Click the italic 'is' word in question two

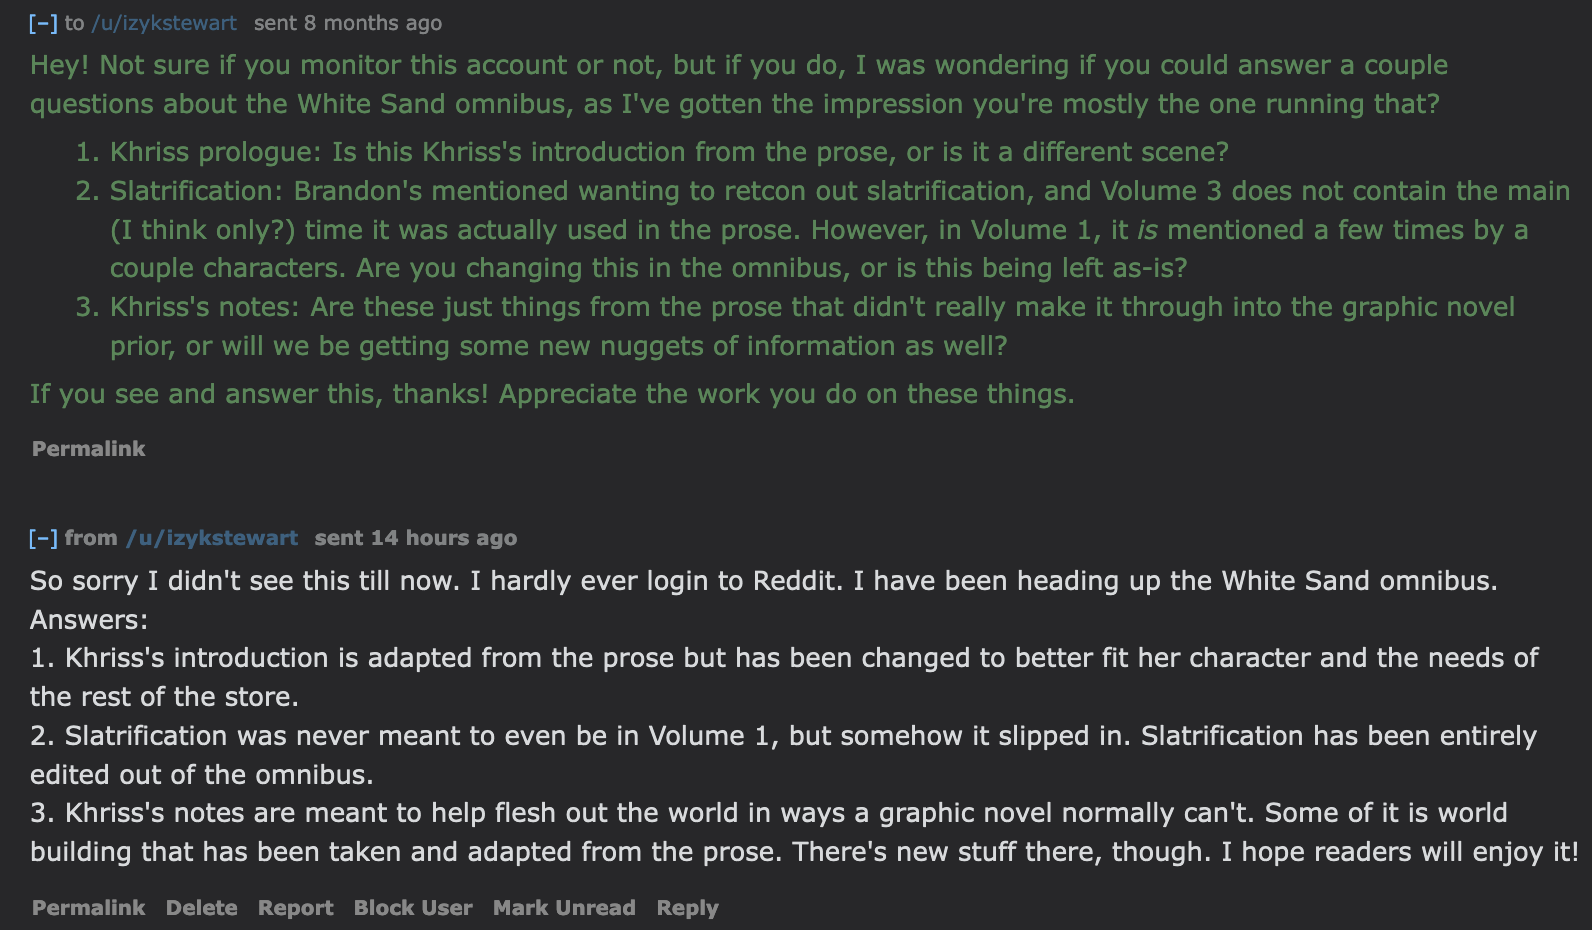(1148, 230)
